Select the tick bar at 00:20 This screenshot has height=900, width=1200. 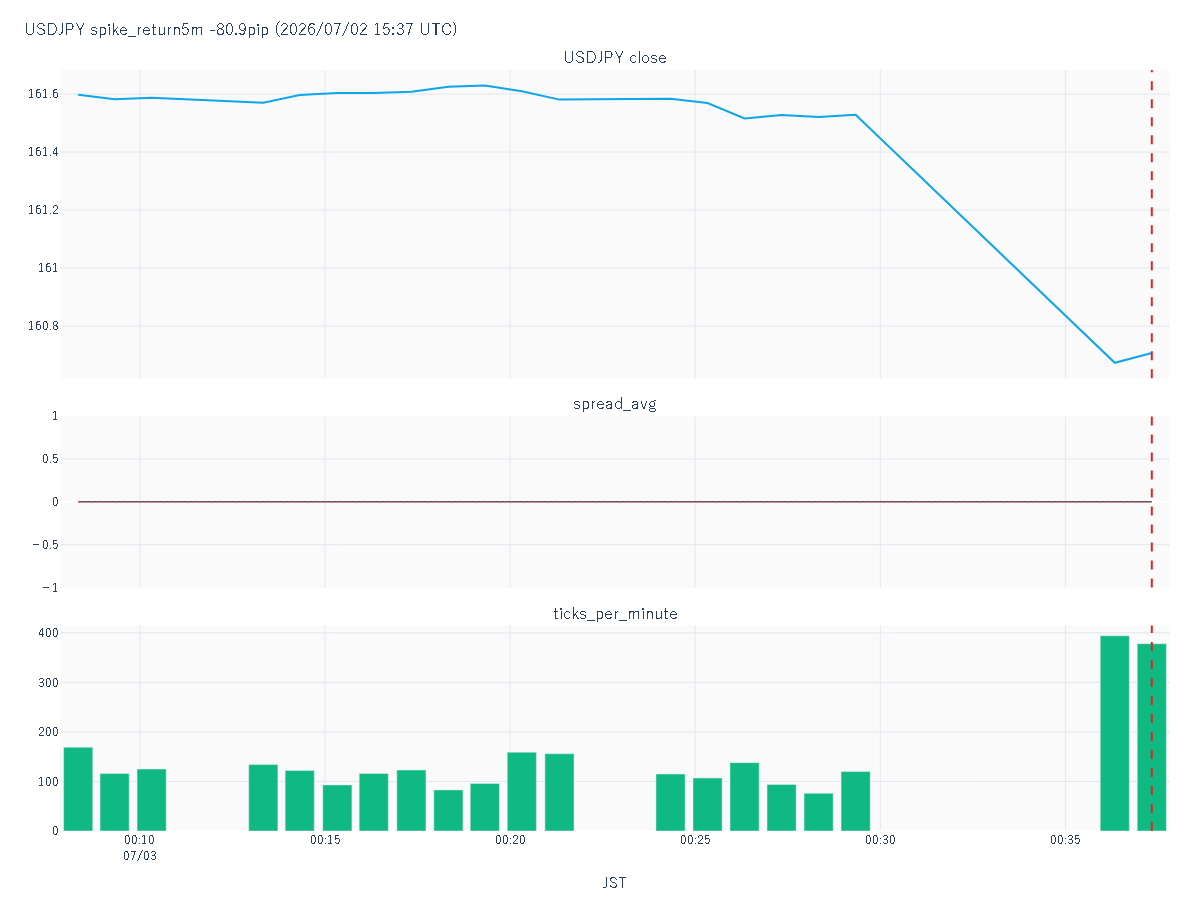pyautogui.click(x=522, y=791)
